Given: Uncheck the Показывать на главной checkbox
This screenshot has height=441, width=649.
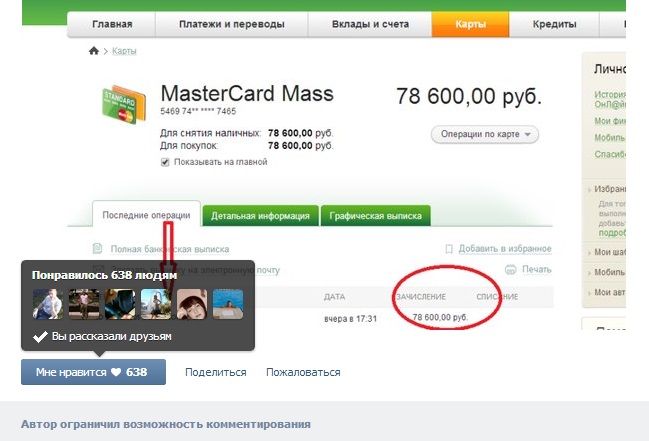Looking at the screenshot, I should point(165,162).
